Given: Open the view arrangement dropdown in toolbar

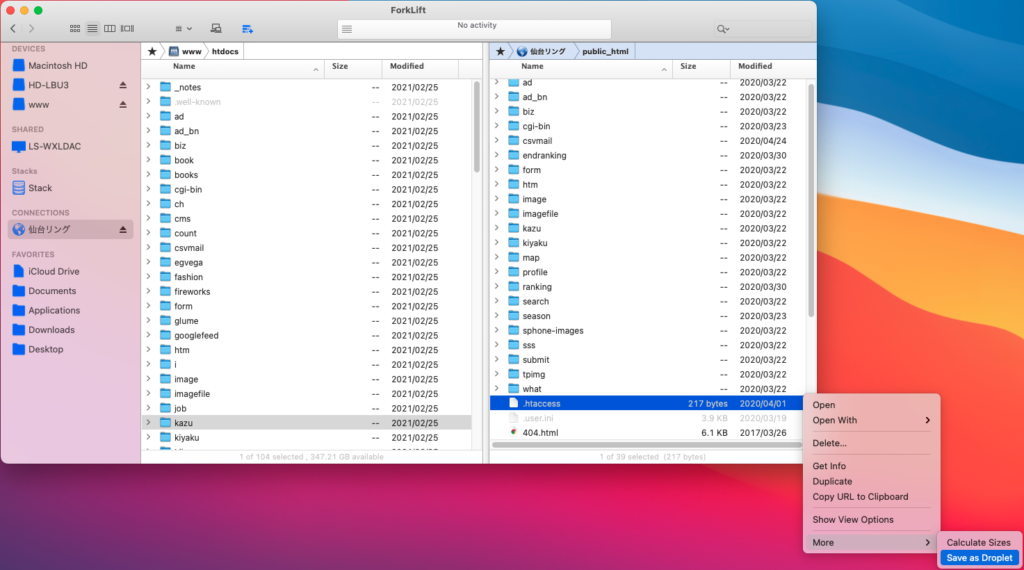Looking at the screenshot, I should (x=184, y=29).
